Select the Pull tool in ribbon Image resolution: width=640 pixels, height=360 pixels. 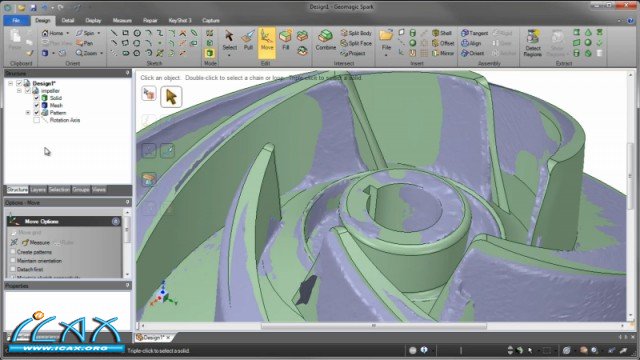(x=247, y=41)
